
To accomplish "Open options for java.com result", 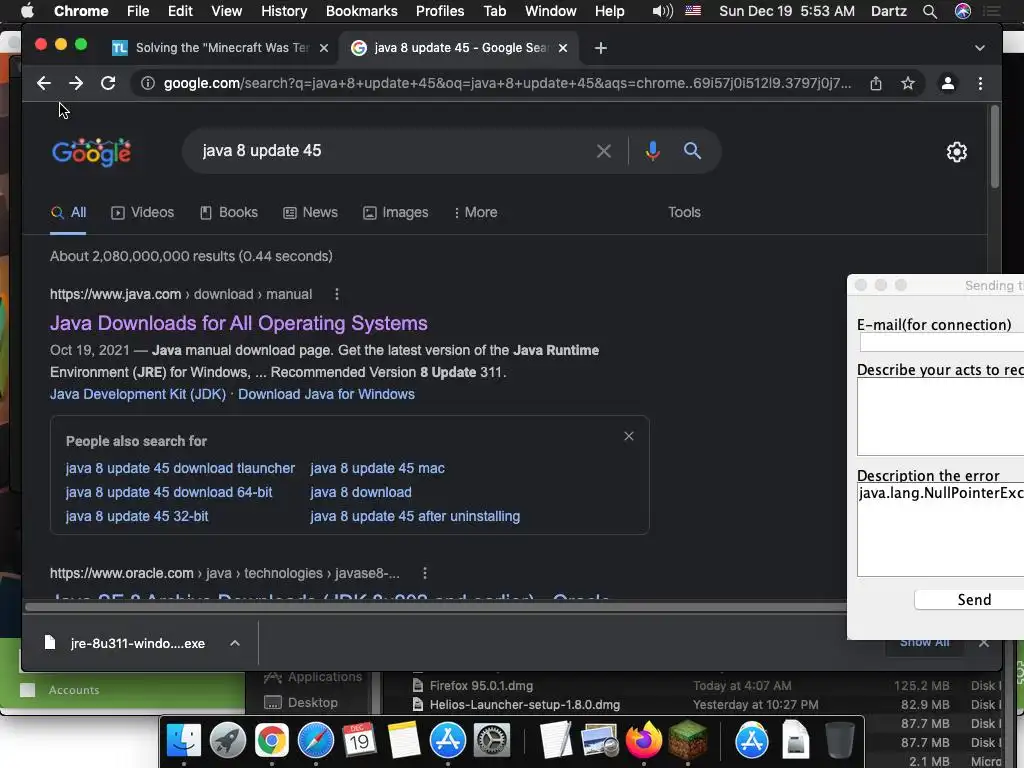I will click(x=337, y=295).
